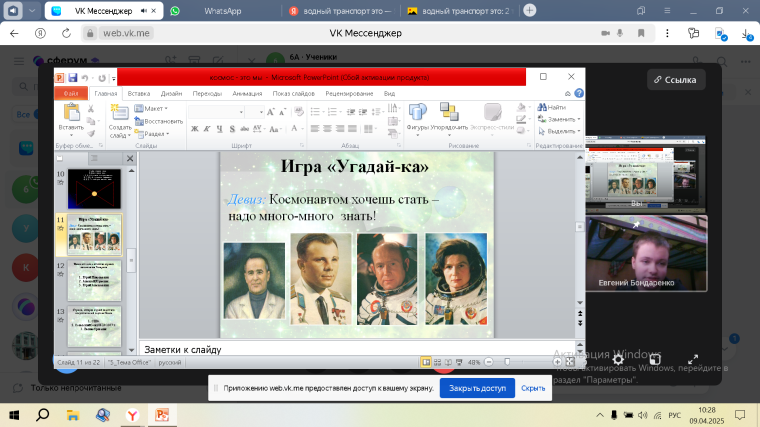Image resolution: width=760 pixels, height=427 pixels.
Task: Close the slide thumbnails pane
Action: [x=130, y=158]
